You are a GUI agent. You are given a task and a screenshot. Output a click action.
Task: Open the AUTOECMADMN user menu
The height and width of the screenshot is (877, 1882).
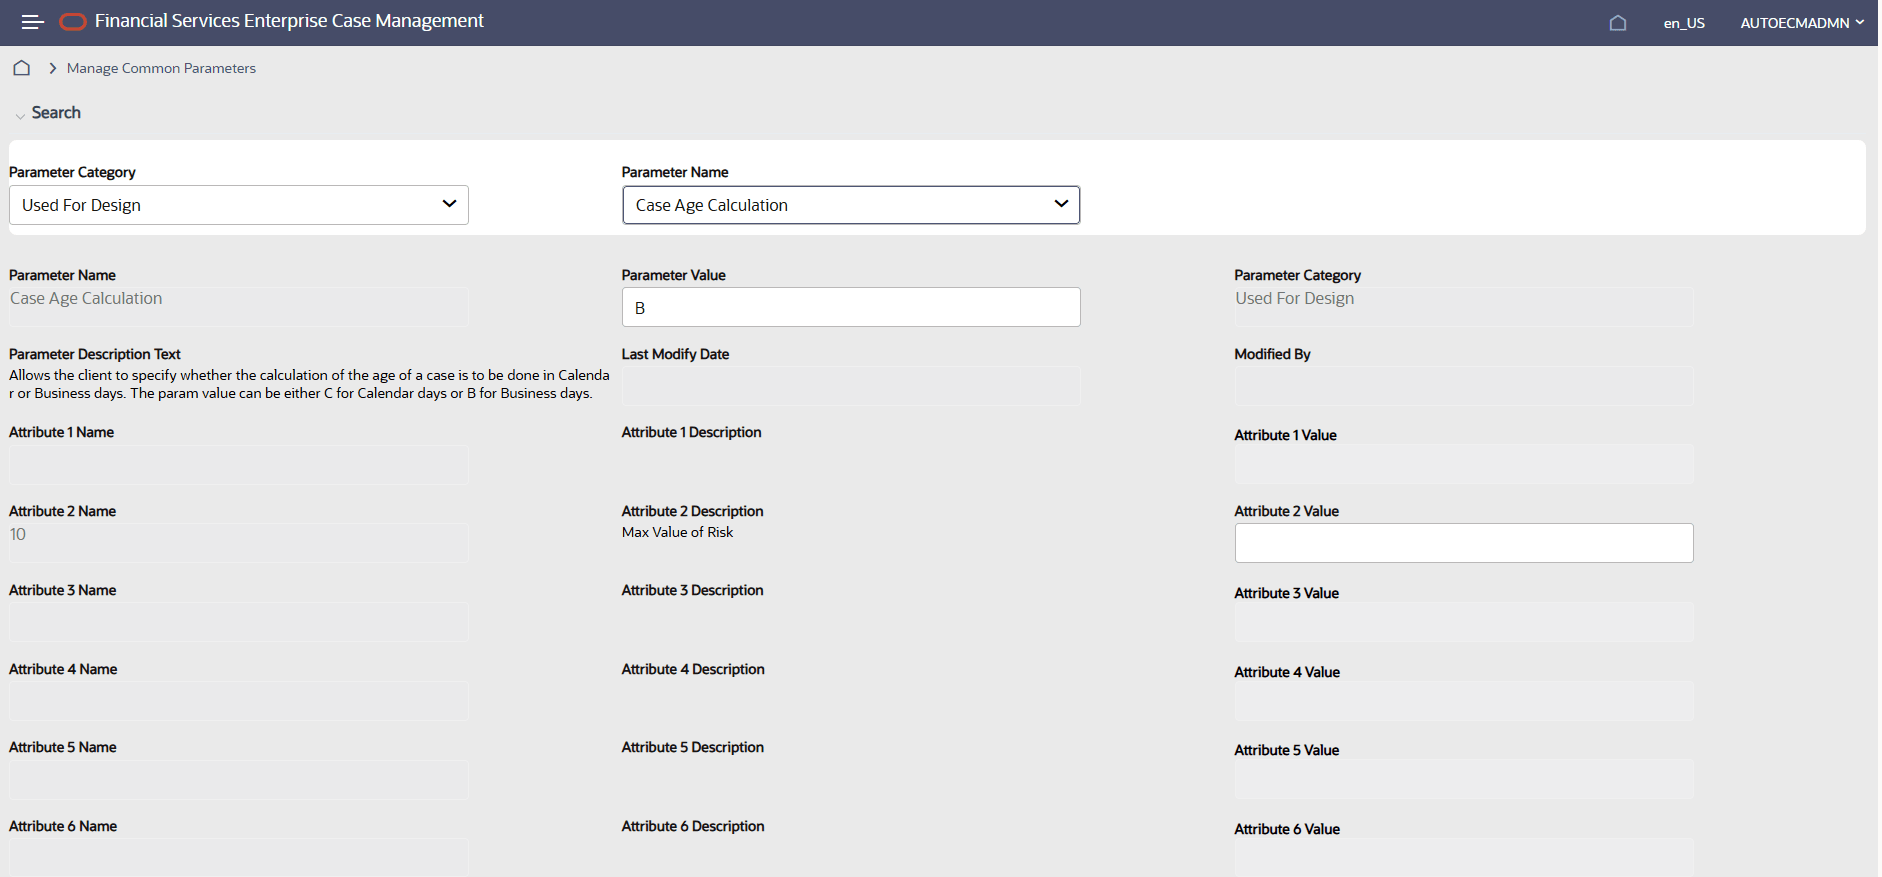(1802, 23)
